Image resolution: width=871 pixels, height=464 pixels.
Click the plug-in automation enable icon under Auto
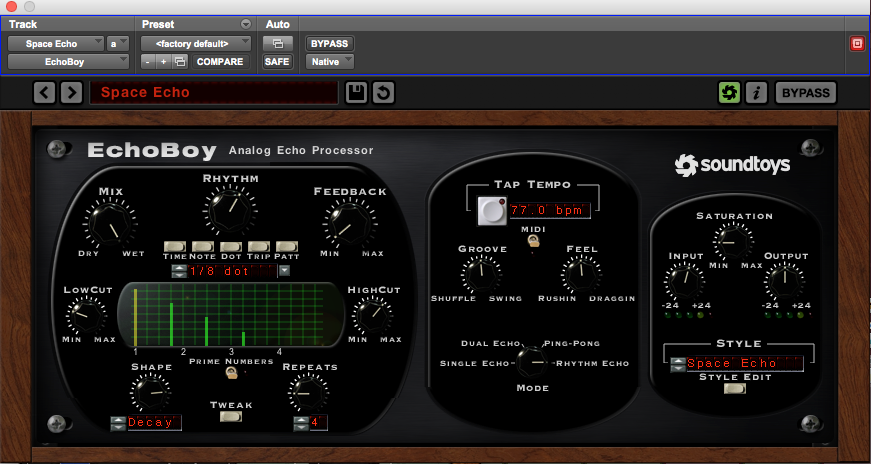click(277, 43)
